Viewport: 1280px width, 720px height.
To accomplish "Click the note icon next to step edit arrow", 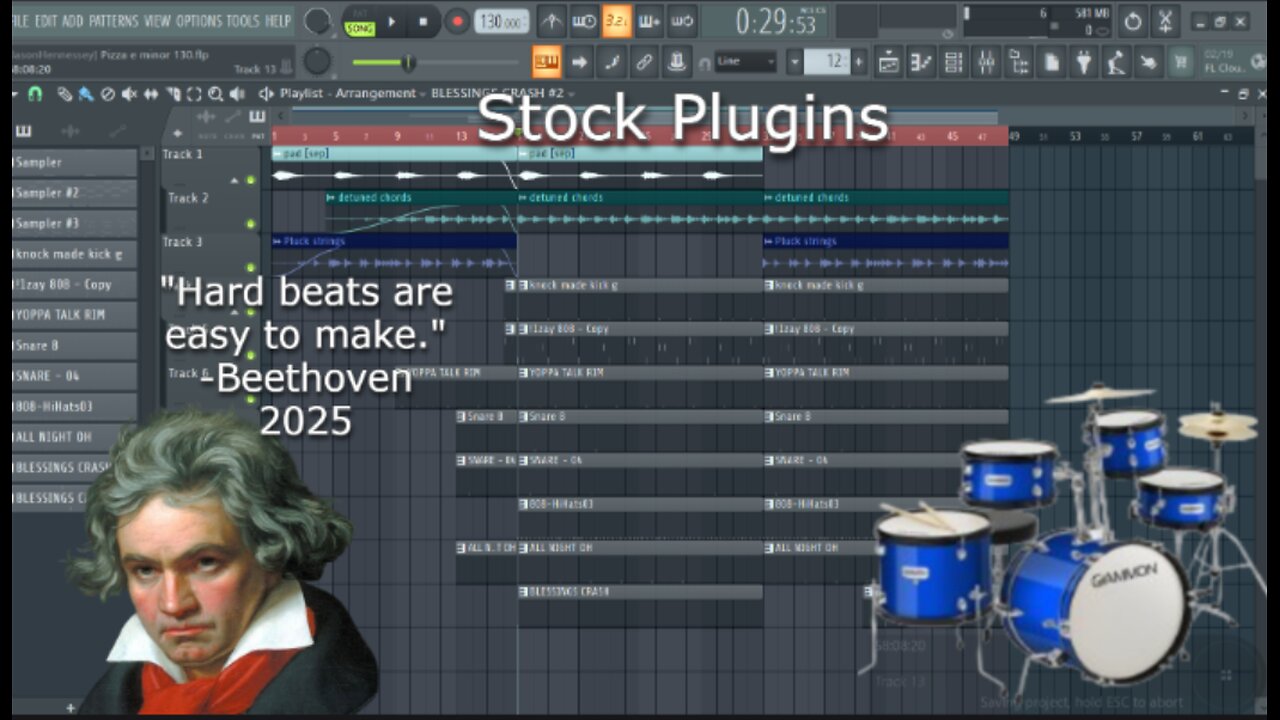I will (x=611, y=62).
